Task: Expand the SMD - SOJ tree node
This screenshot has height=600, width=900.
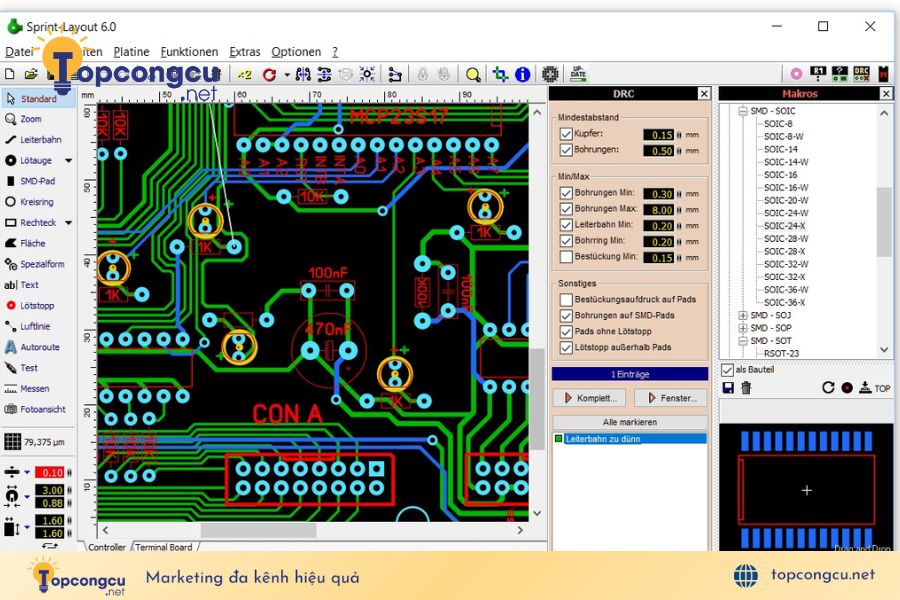Action: (x=743, y=315)
